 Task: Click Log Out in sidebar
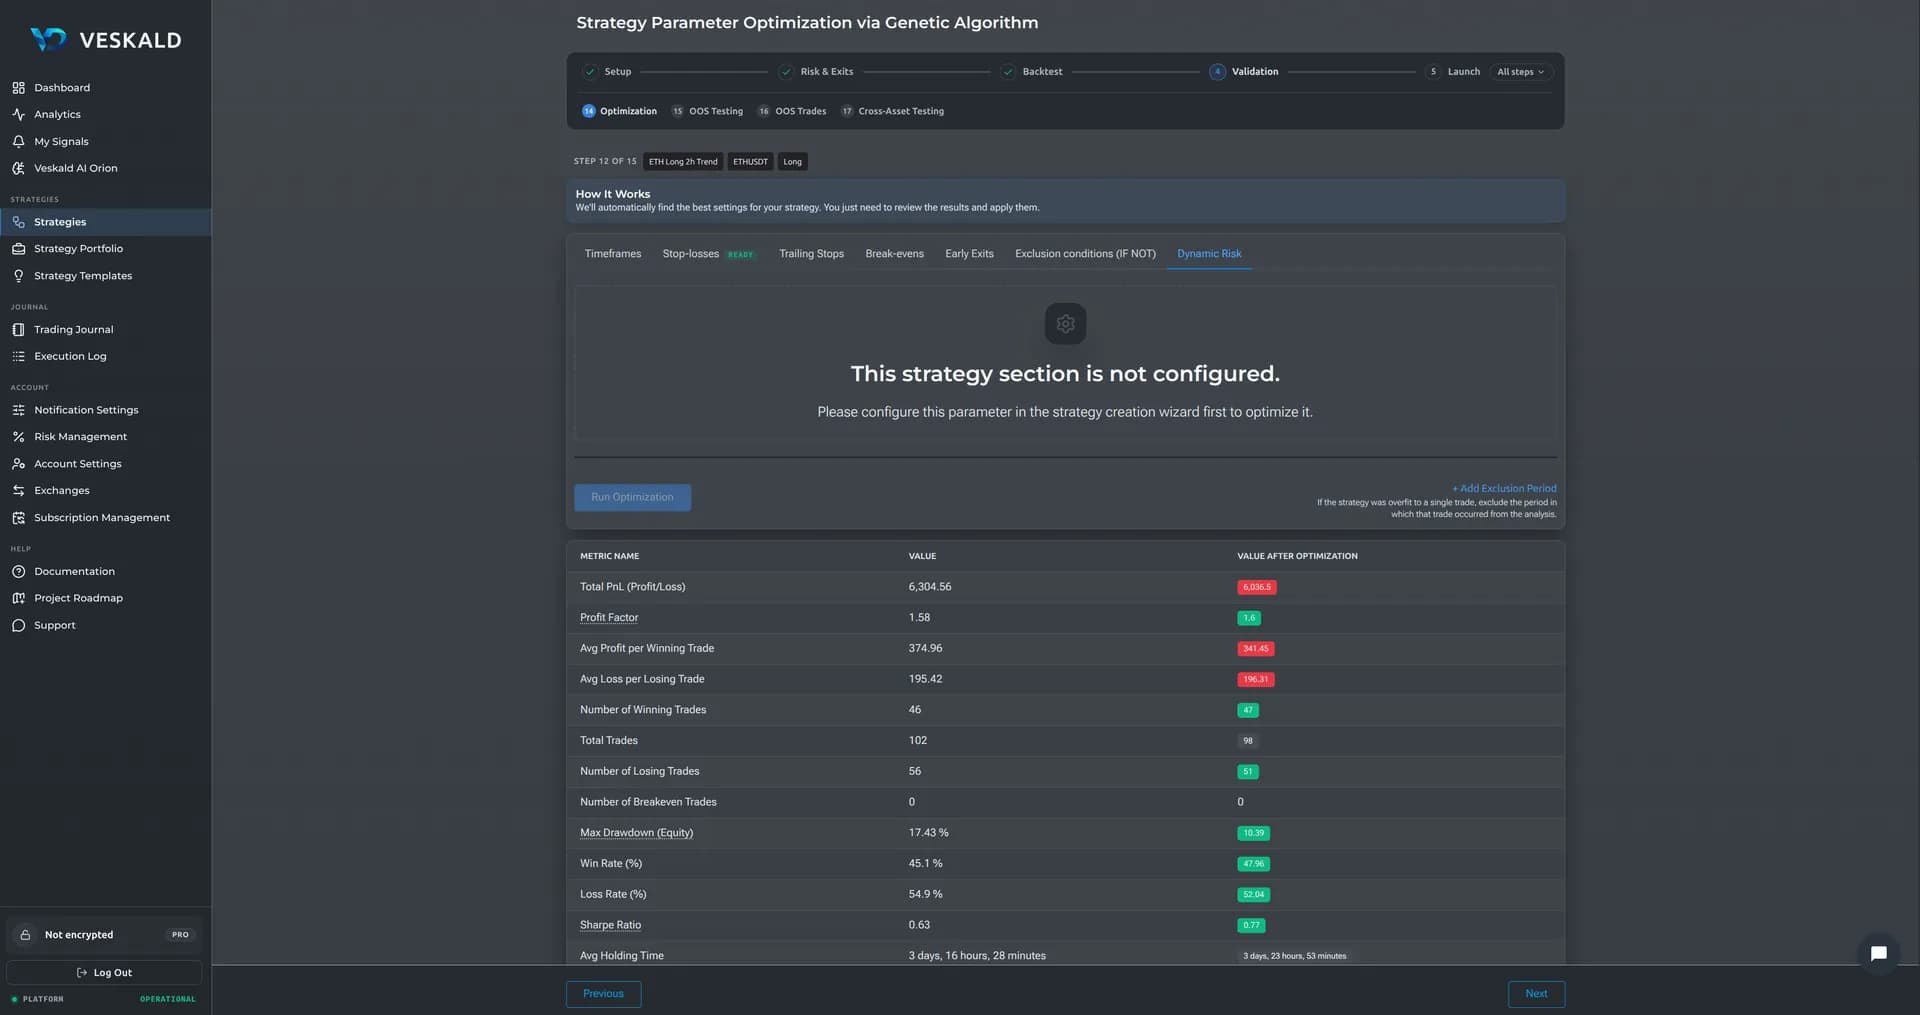104,973
